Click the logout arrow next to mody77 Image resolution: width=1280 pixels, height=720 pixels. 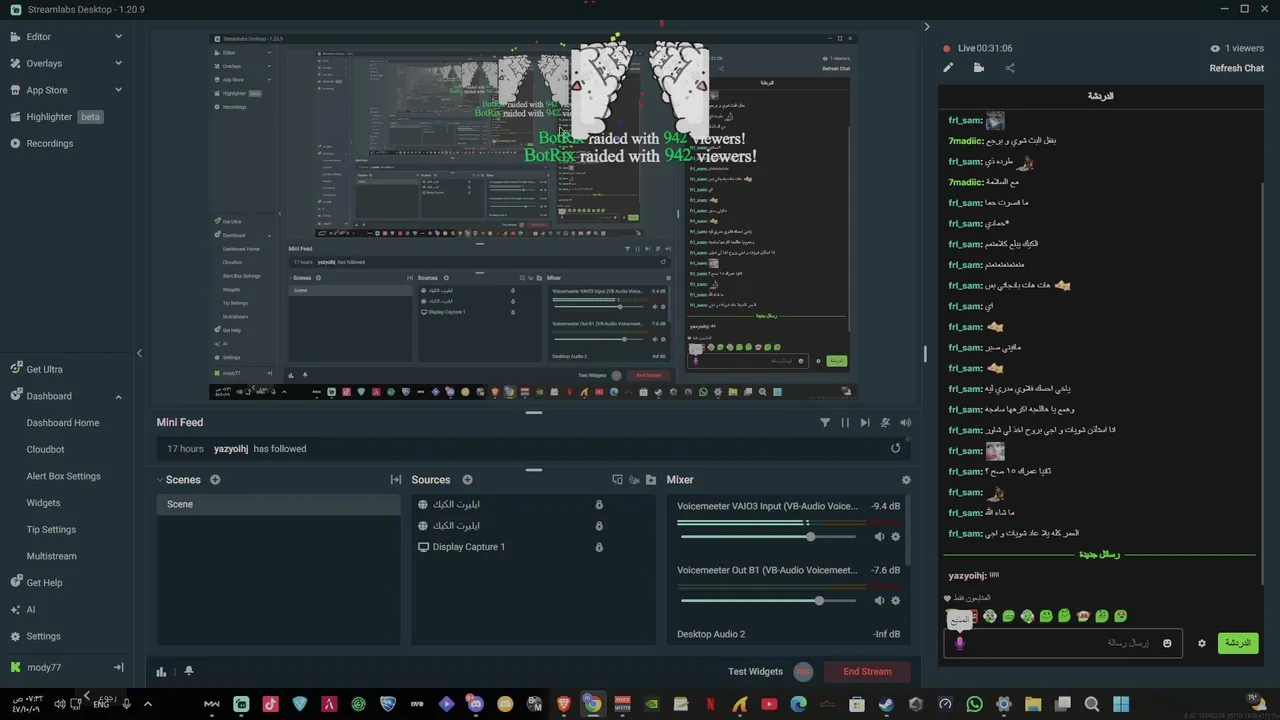coord(118,667)
